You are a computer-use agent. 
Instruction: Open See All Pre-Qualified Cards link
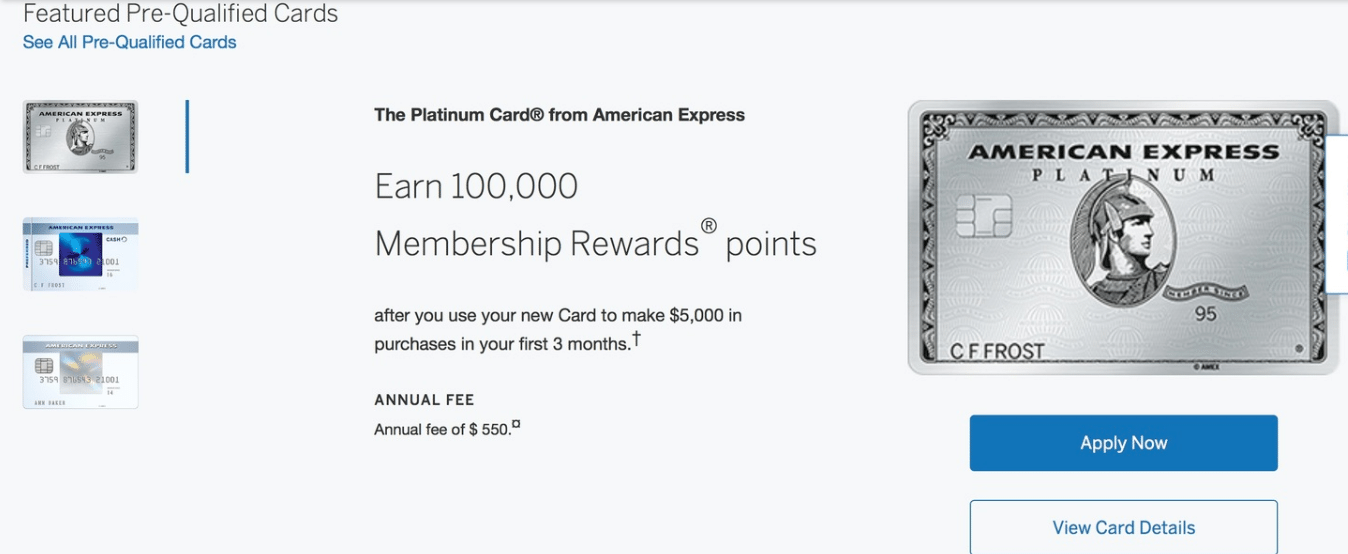point(130,42)
